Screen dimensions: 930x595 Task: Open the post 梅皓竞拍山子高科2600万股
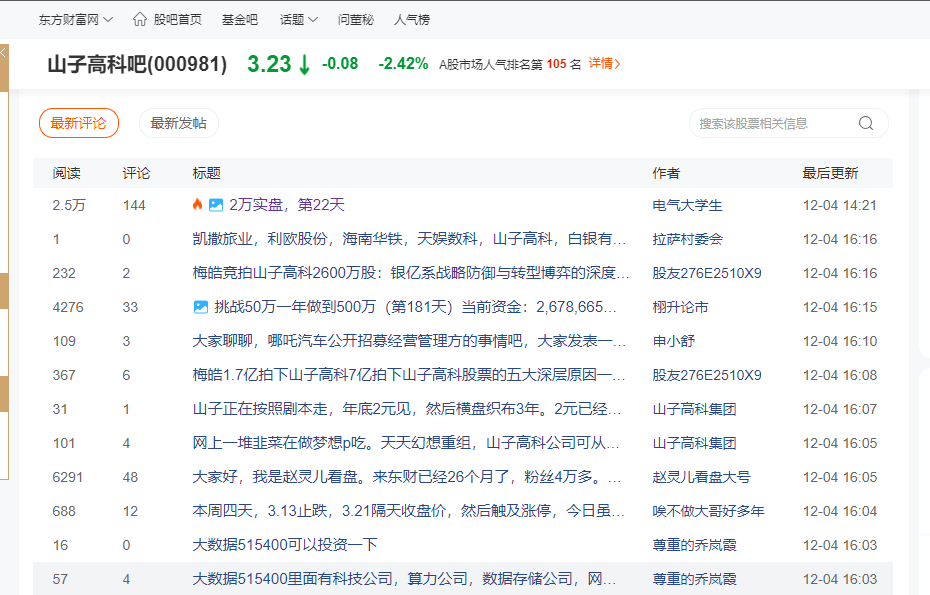click(x=411, y=273)
